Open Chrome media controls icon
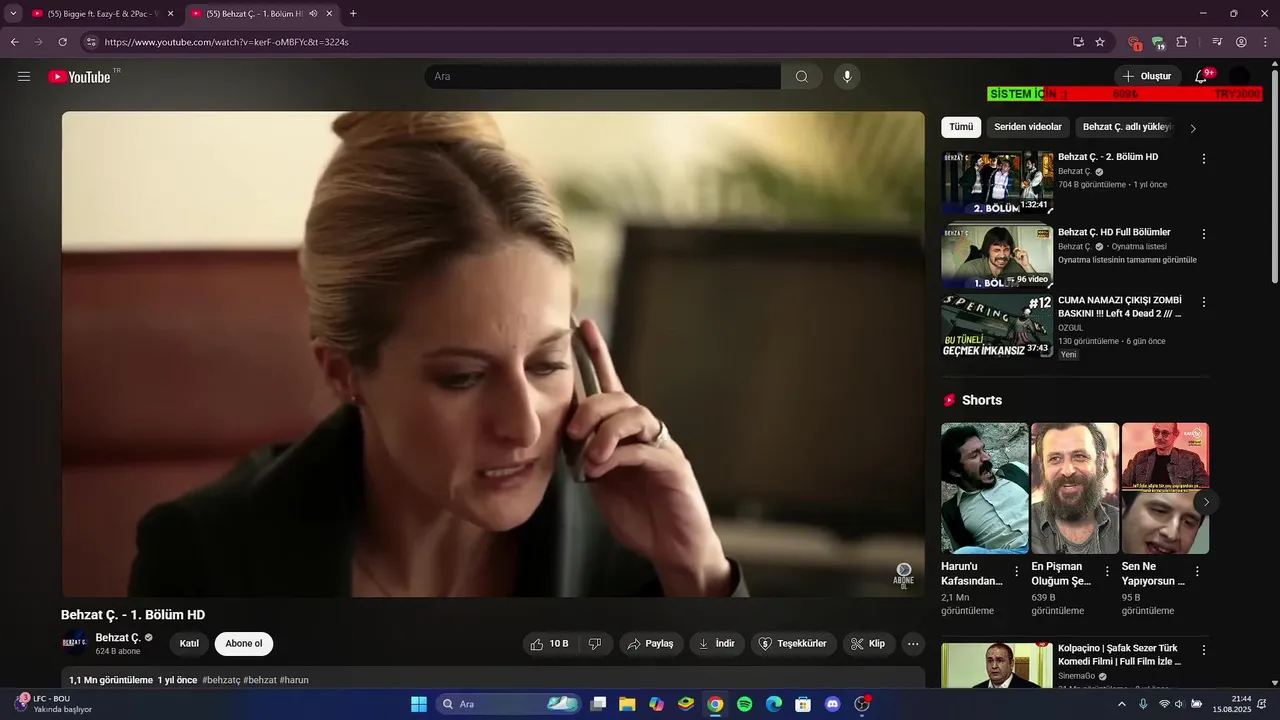This screenshot has height=720, width=1280. click(x=1217, y=42)
